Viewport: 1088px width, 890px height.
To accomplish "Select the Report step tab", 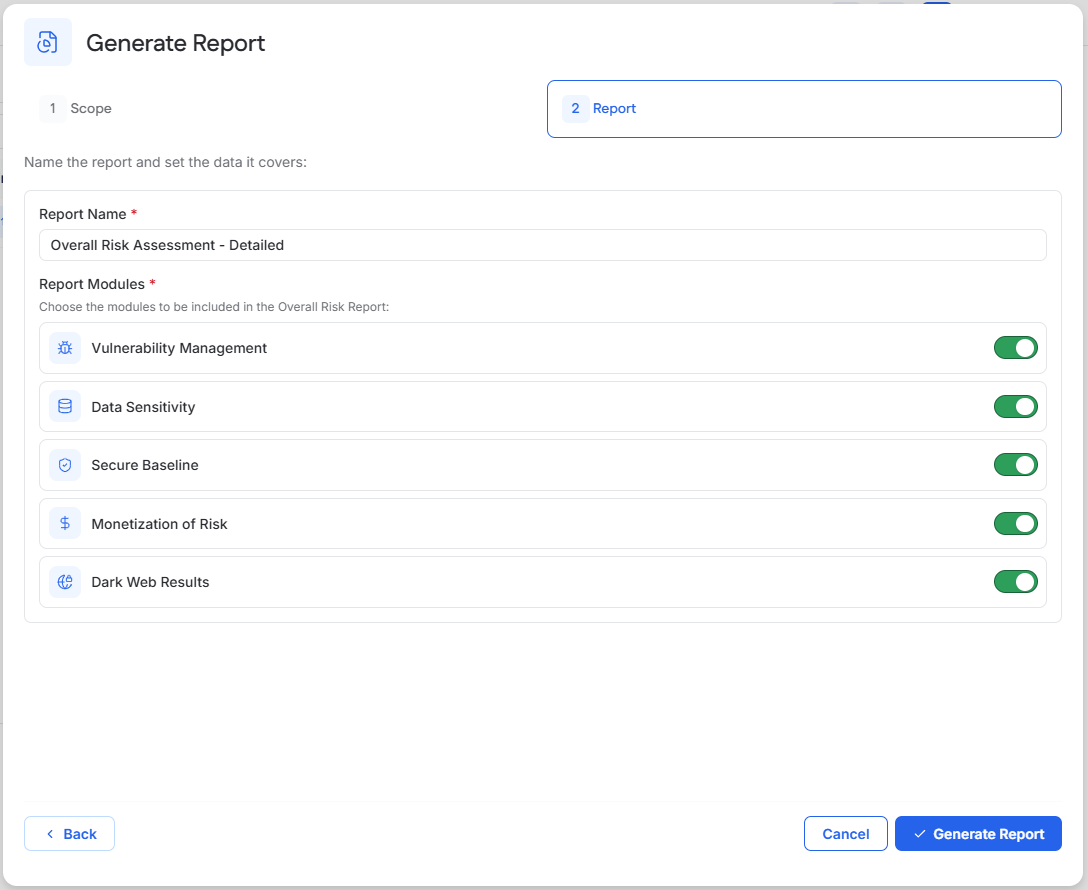I will tap(804, 109).
